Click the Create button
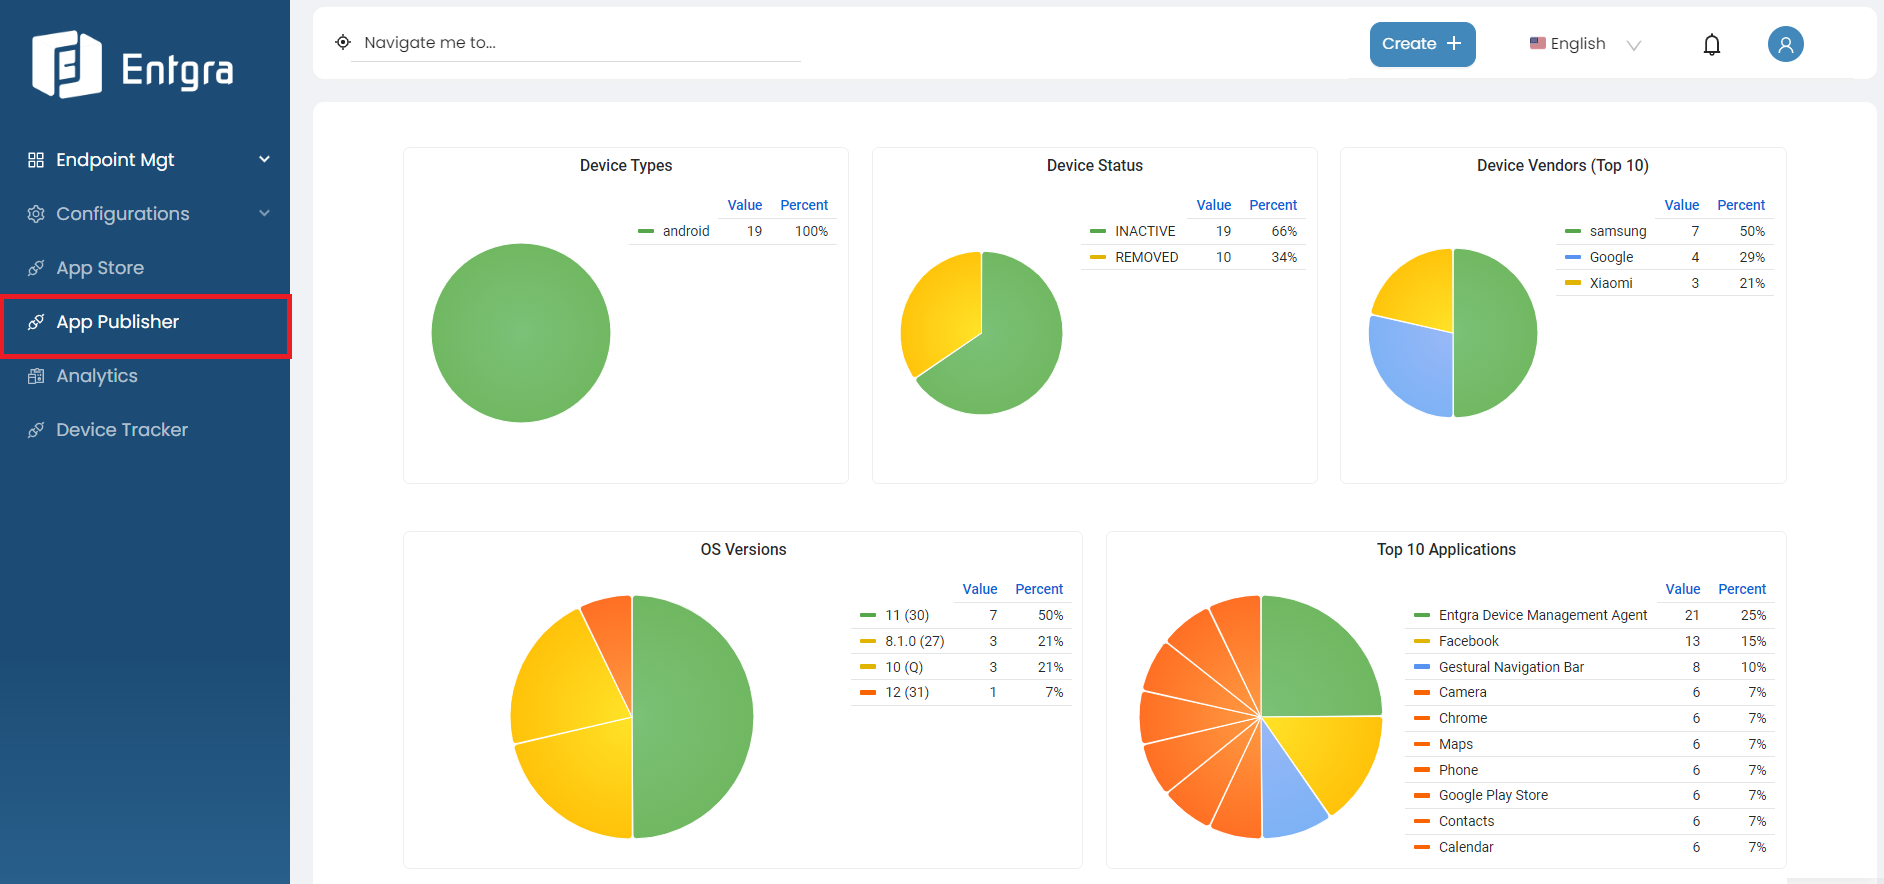This screenshot has height=884, width=1884. coord(1422,44)
